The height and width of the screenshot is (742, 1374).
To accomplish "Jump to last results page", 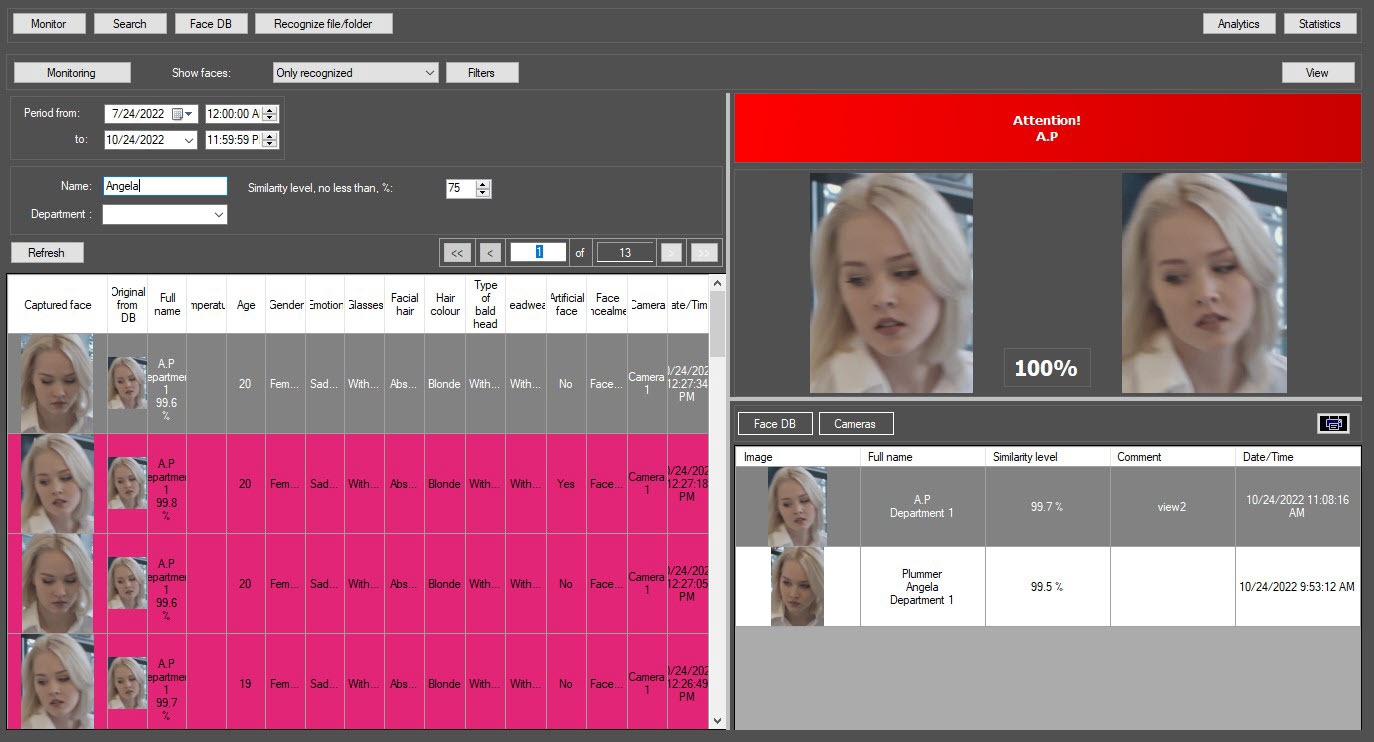I will click(x=704, y=253).
